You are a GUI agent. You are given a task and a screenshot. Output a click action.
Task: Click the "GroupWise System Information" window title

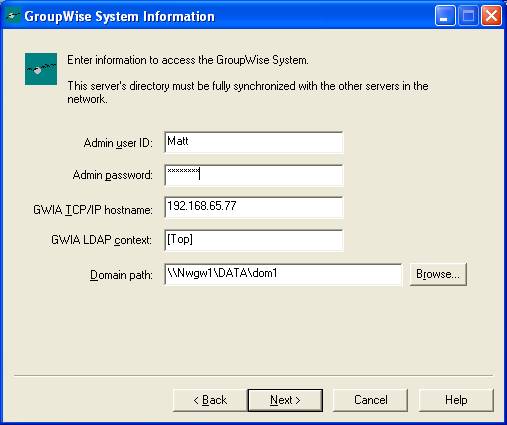tap(119, 16)
